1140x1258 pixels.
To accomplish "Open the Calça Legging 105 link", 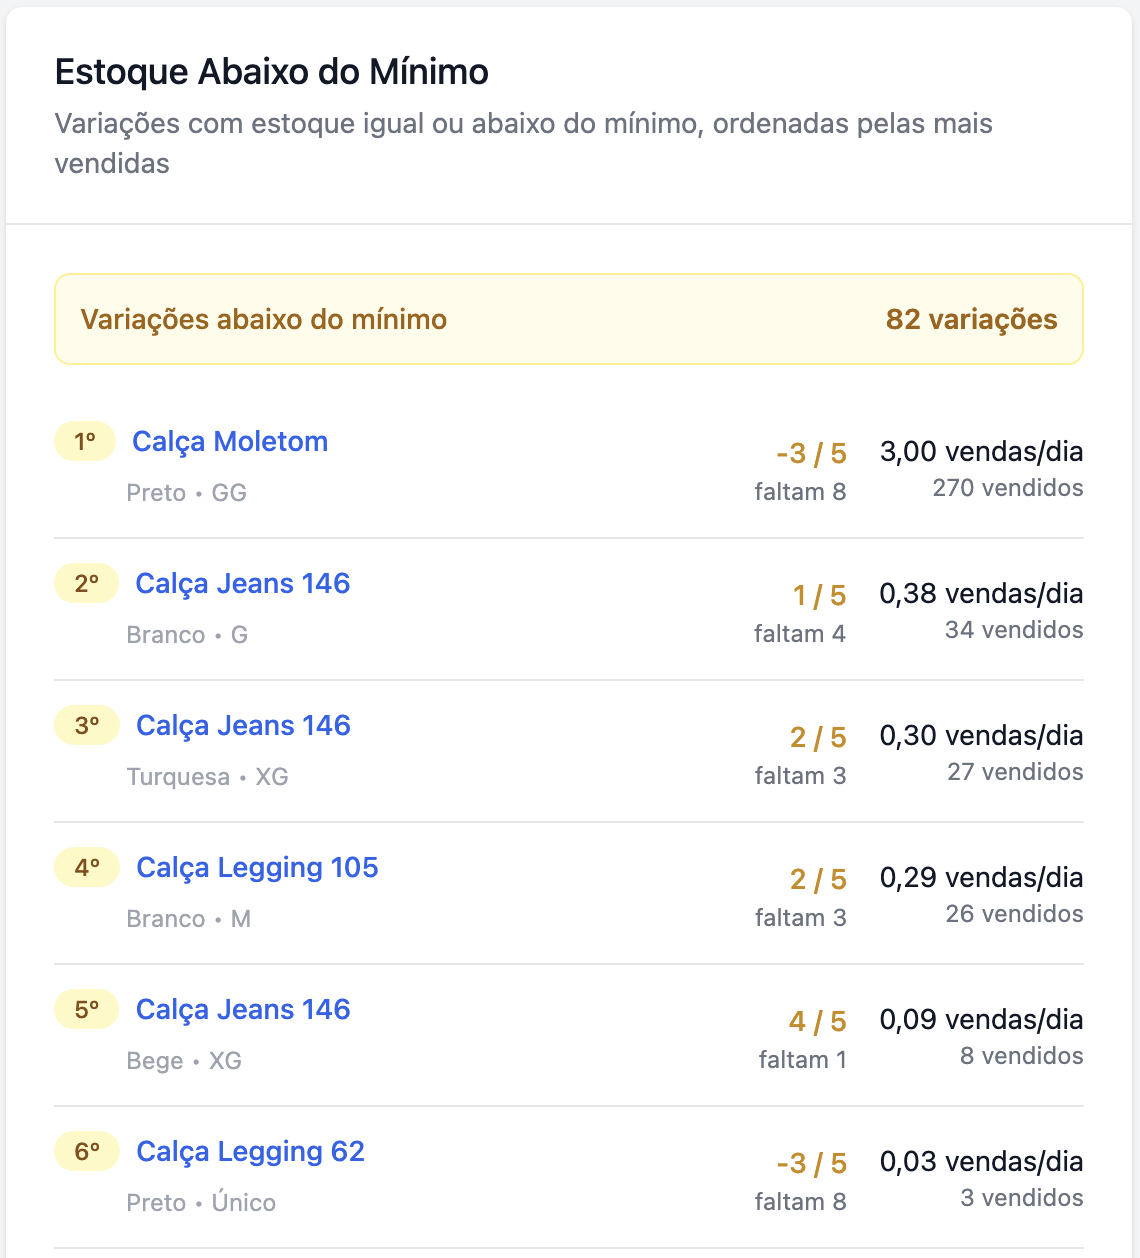I will (x=257, y=868).
